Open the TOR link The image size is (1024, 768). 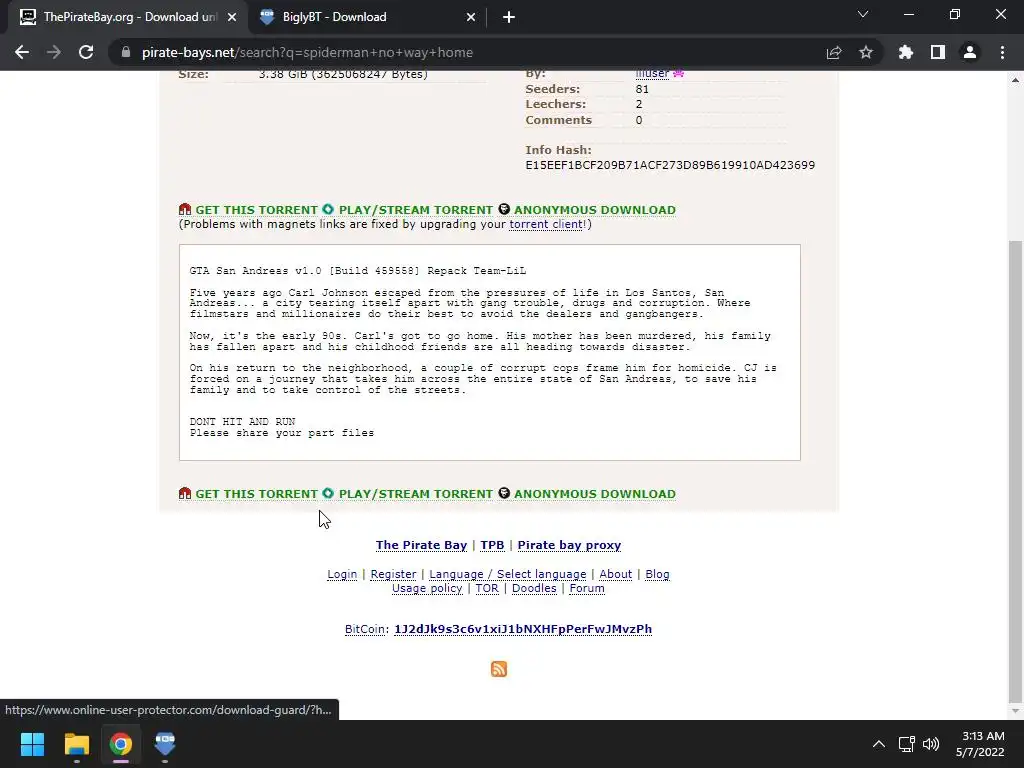coord(487,588)
